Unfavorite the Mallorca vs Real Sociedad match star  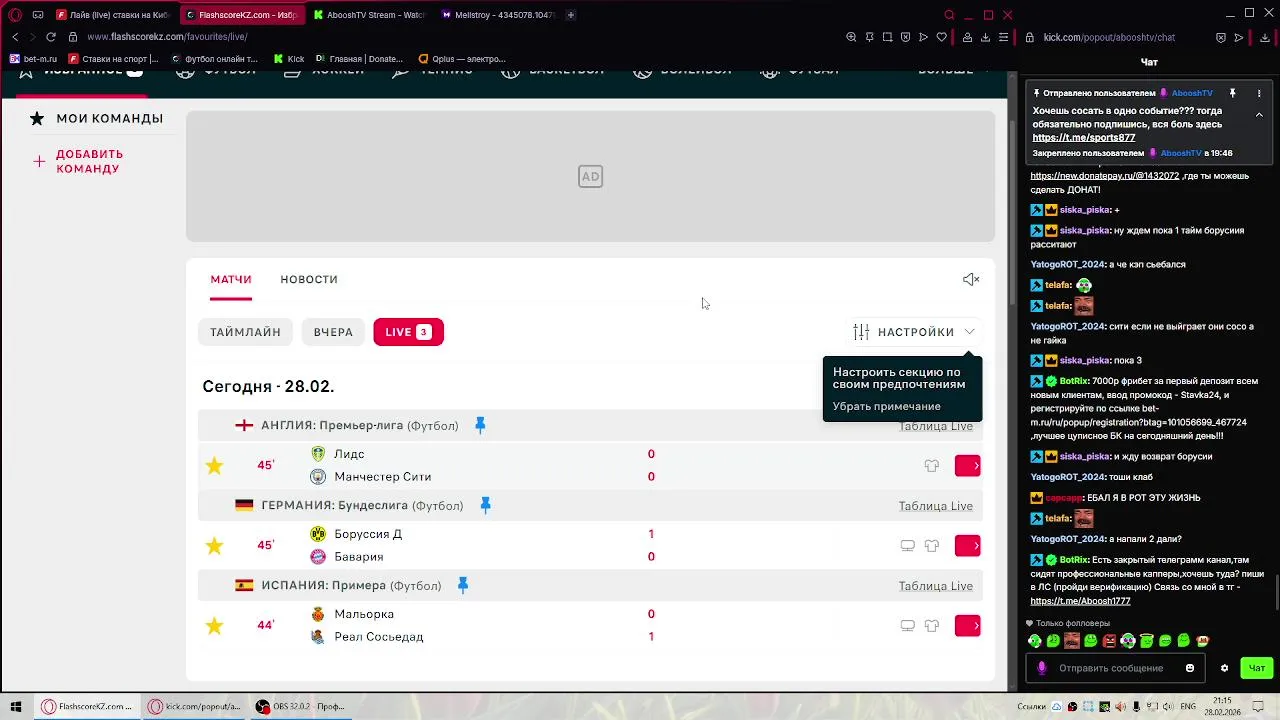[x=214, y=625]
